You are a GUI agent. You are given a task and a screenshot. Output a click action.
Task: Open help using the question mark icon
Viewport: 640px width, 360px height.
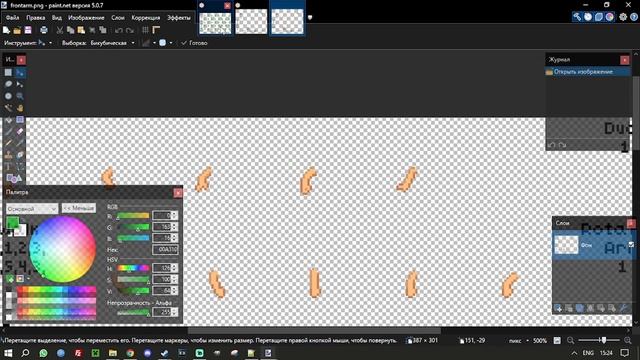633,17
